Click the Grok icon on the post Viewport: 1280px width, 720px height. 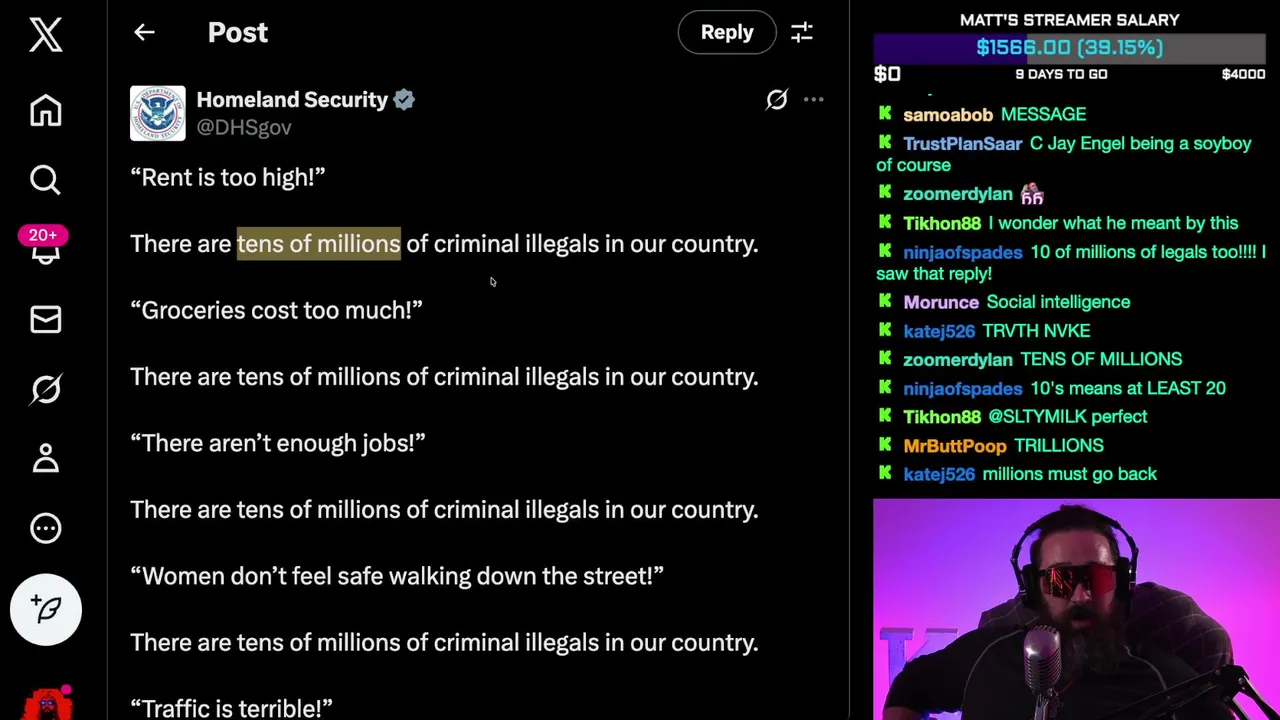[777, 99]
